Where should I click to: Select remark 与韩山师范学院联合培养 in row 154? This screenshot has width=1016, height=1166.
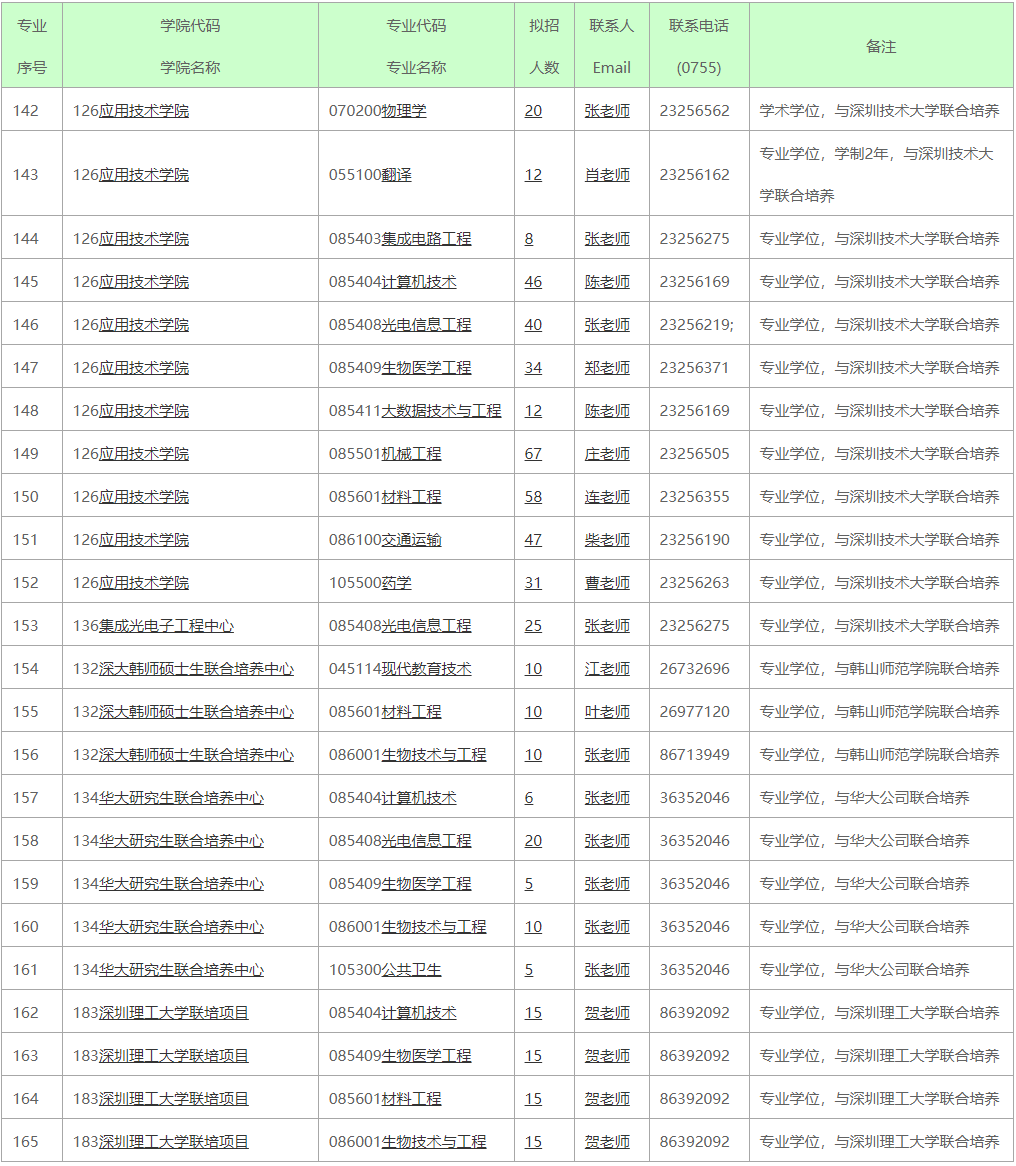click(x=917, y=669)
